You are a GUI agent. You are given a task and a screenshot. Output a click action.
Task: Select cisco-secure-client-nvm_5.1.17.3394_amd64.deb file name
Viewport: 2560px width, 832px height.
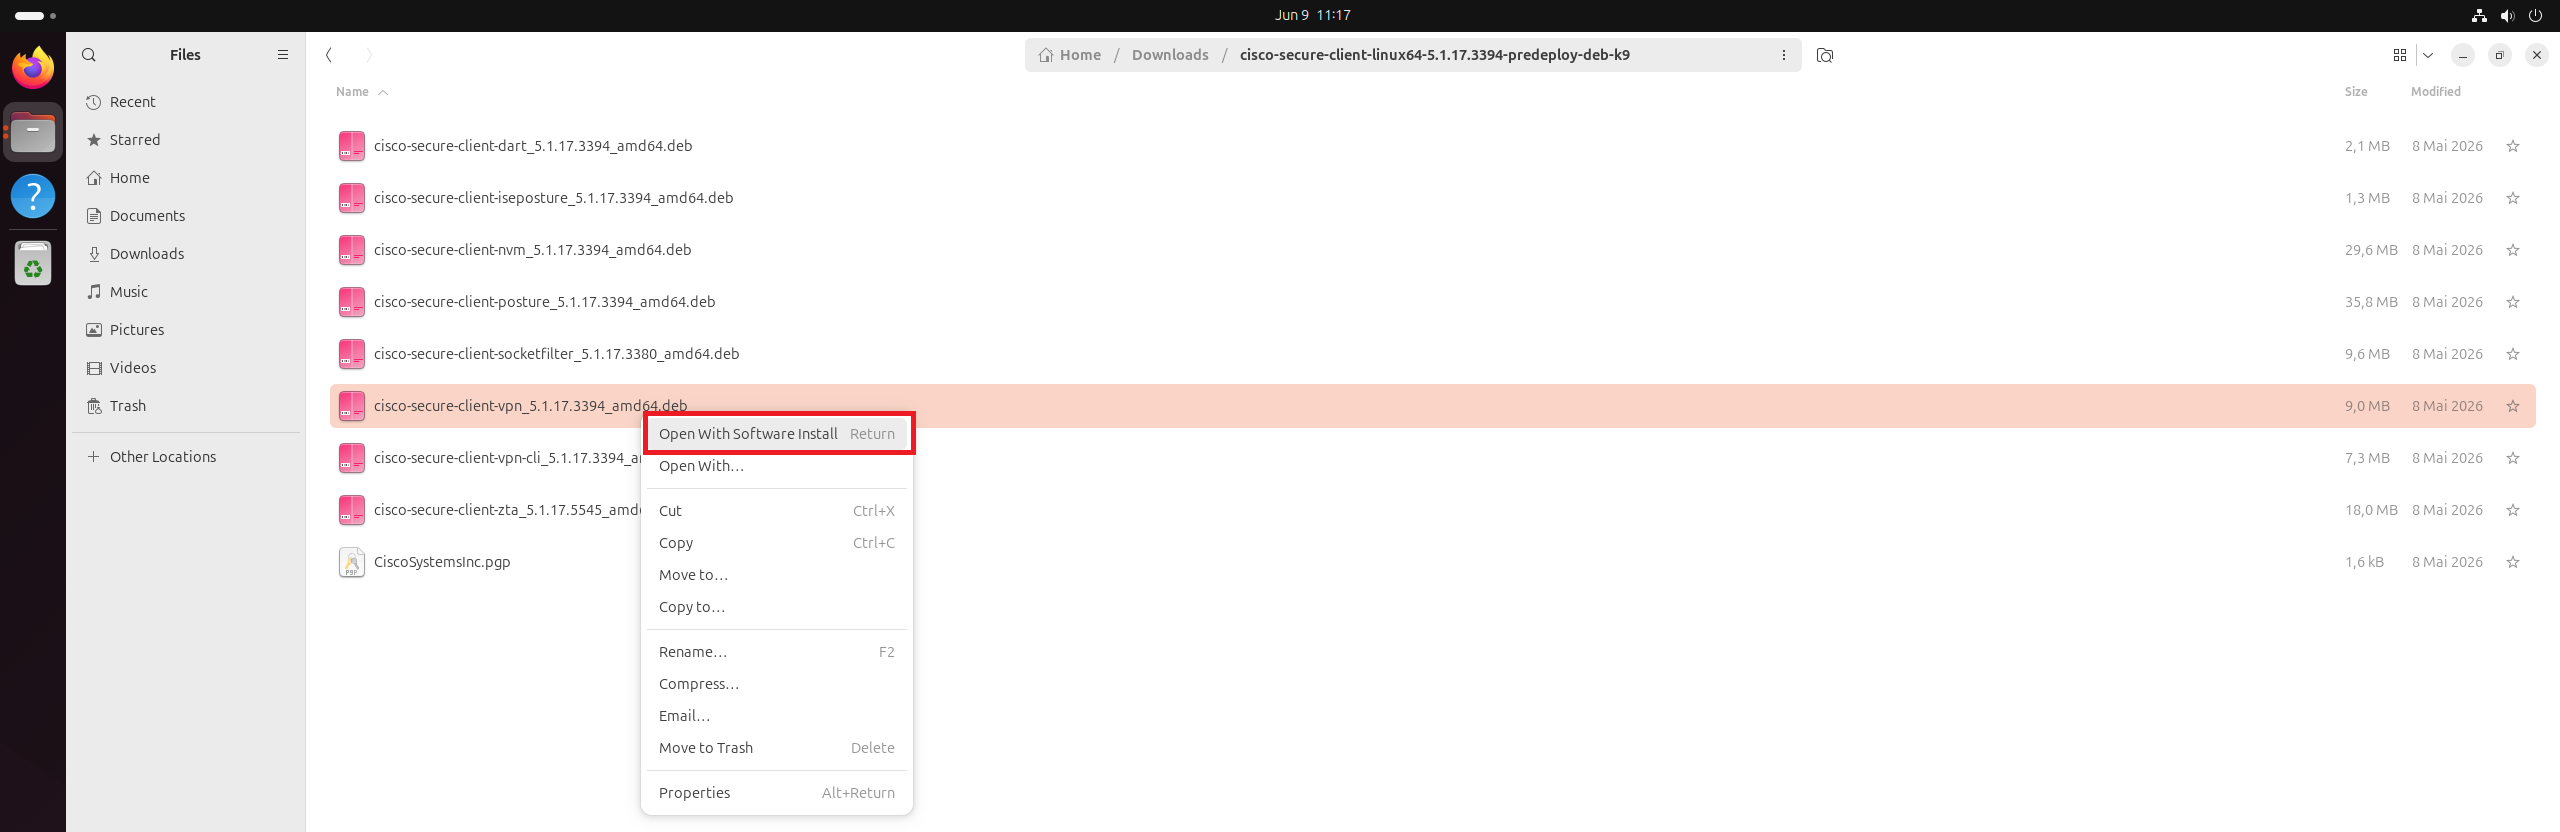click(x=532, y=250)
